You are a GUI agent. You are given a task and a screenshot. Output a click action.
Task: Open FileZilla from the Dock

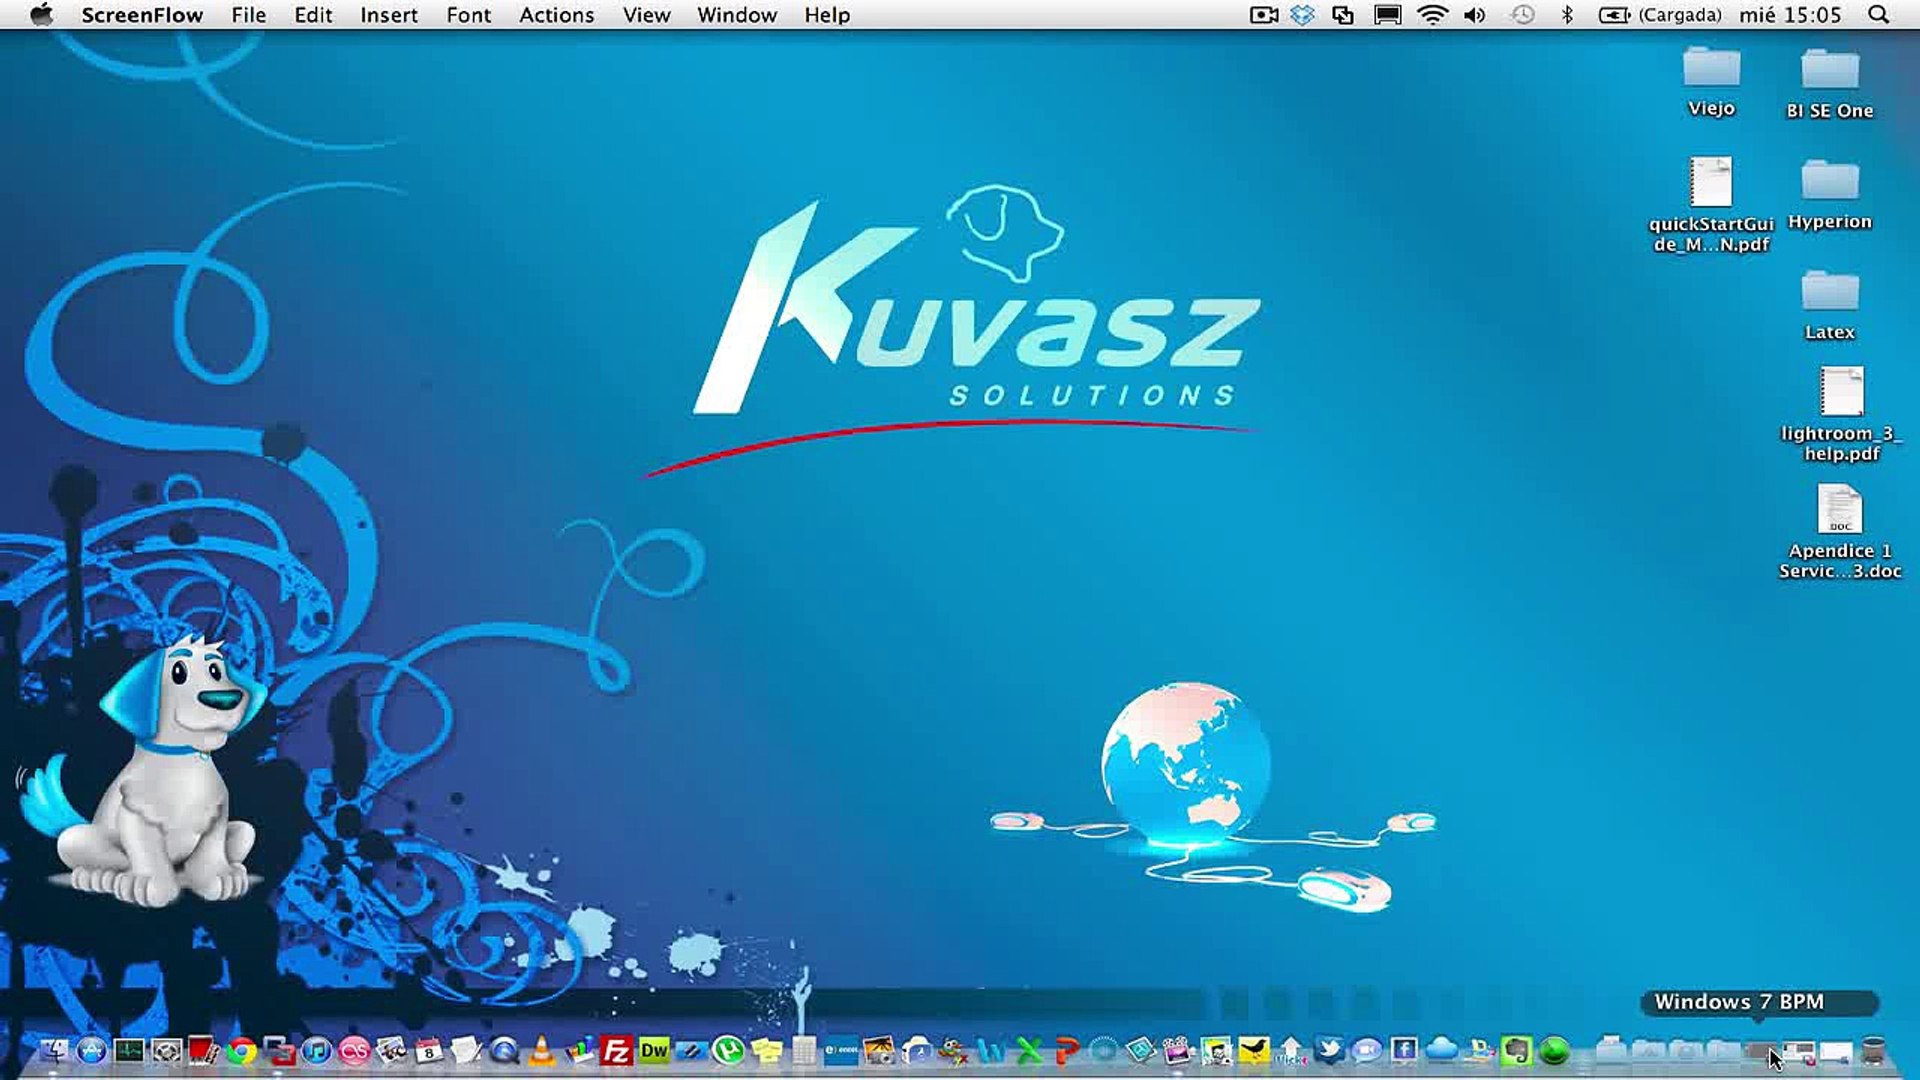(616, 1051)
